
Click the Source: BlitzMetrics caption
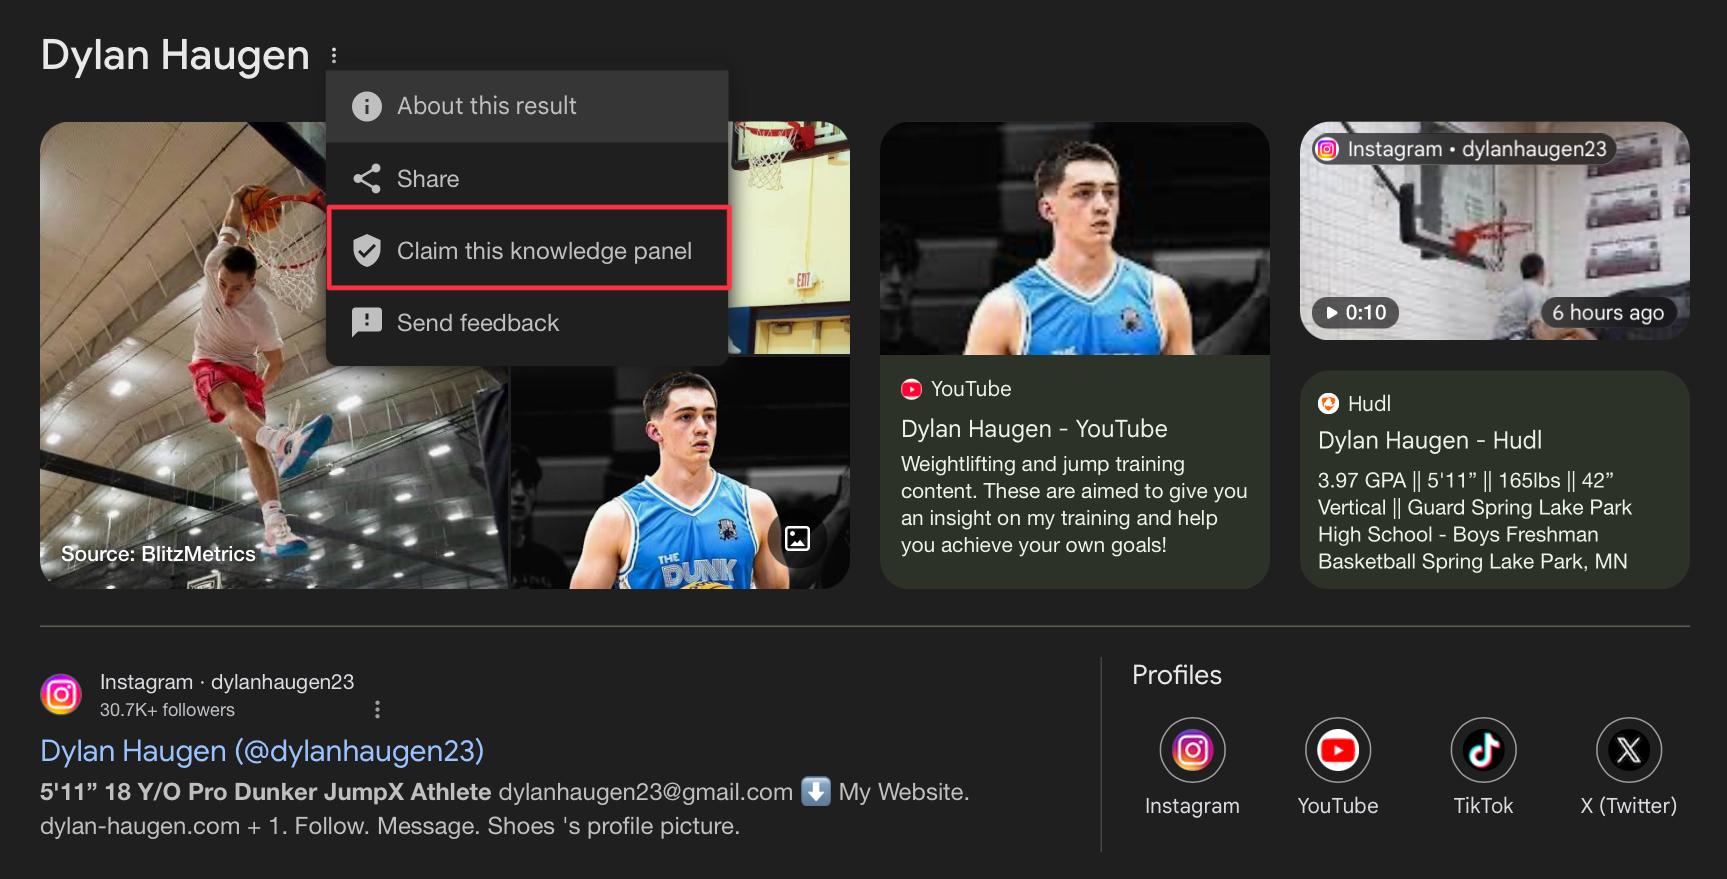tap(158, 554)
